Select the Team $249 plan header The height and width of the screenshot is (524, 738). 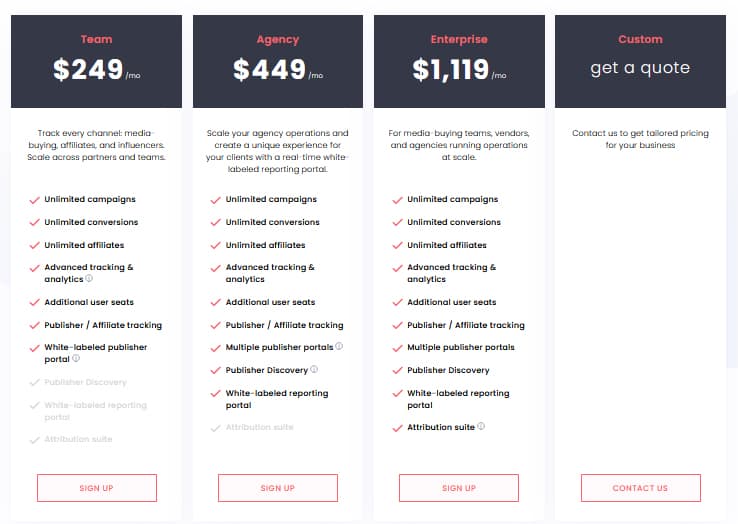pyautogui.click(x=96, y=61)
